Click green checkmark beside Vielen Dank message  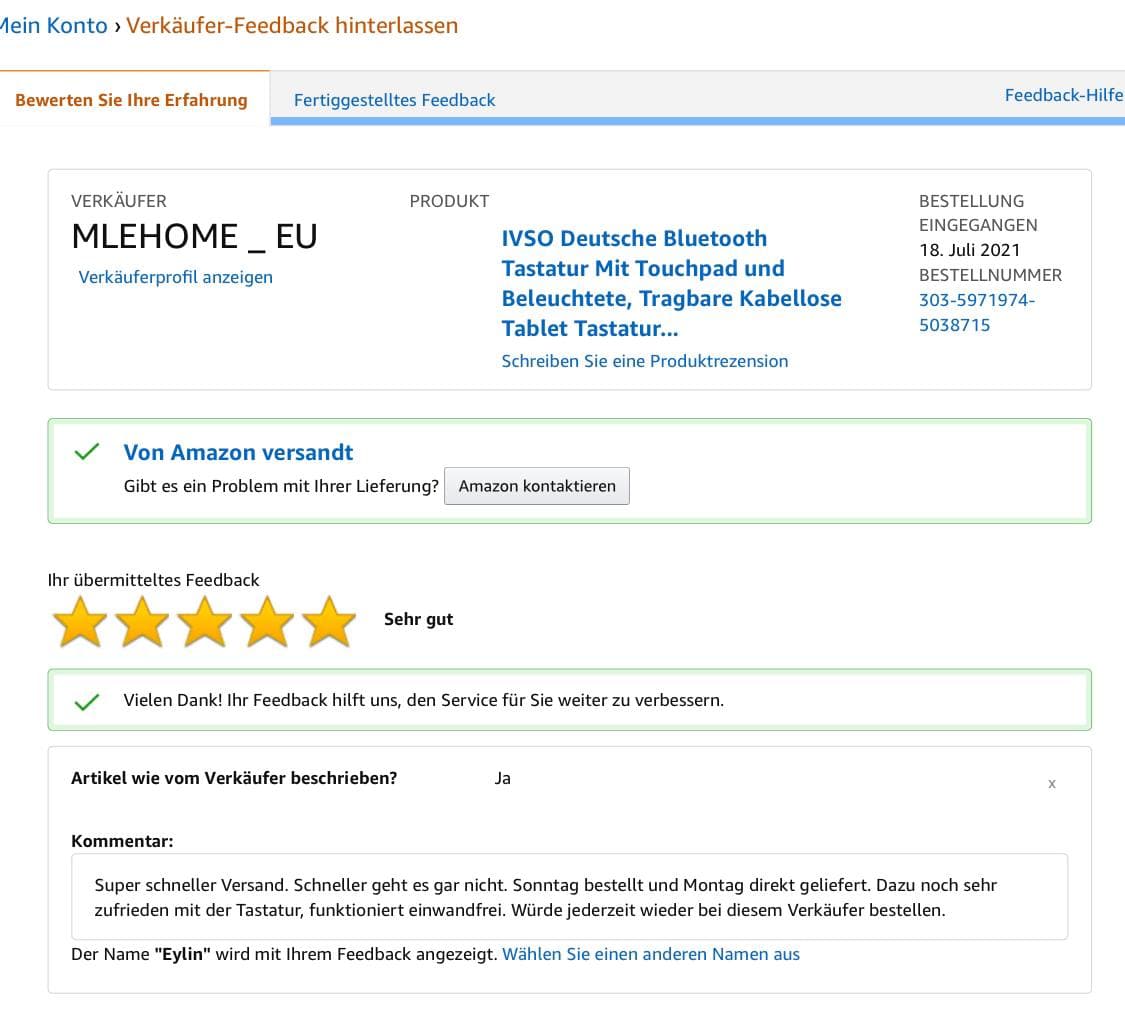point(87,701)
